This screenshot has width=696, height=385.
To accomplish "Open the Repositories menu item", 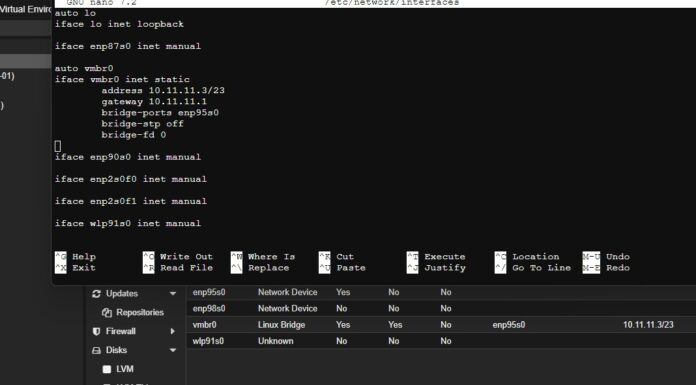I will pos(140,313).
